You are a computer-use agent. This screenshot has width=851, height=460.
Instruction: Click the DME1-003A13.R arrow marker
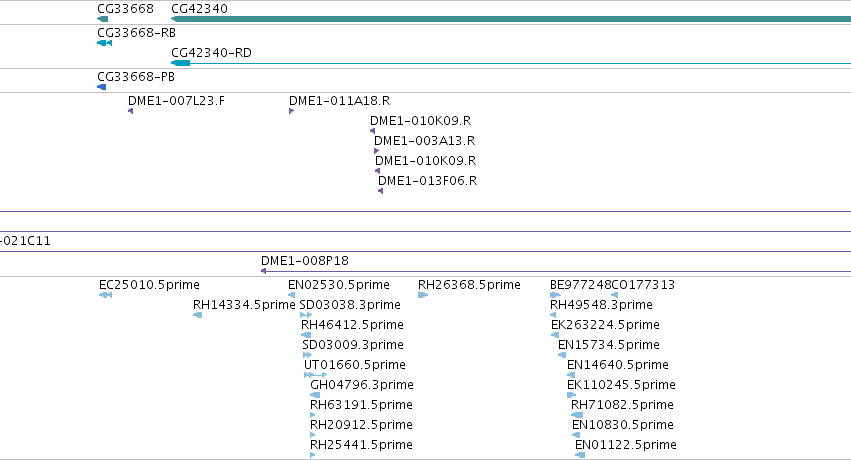pos(377,151)
